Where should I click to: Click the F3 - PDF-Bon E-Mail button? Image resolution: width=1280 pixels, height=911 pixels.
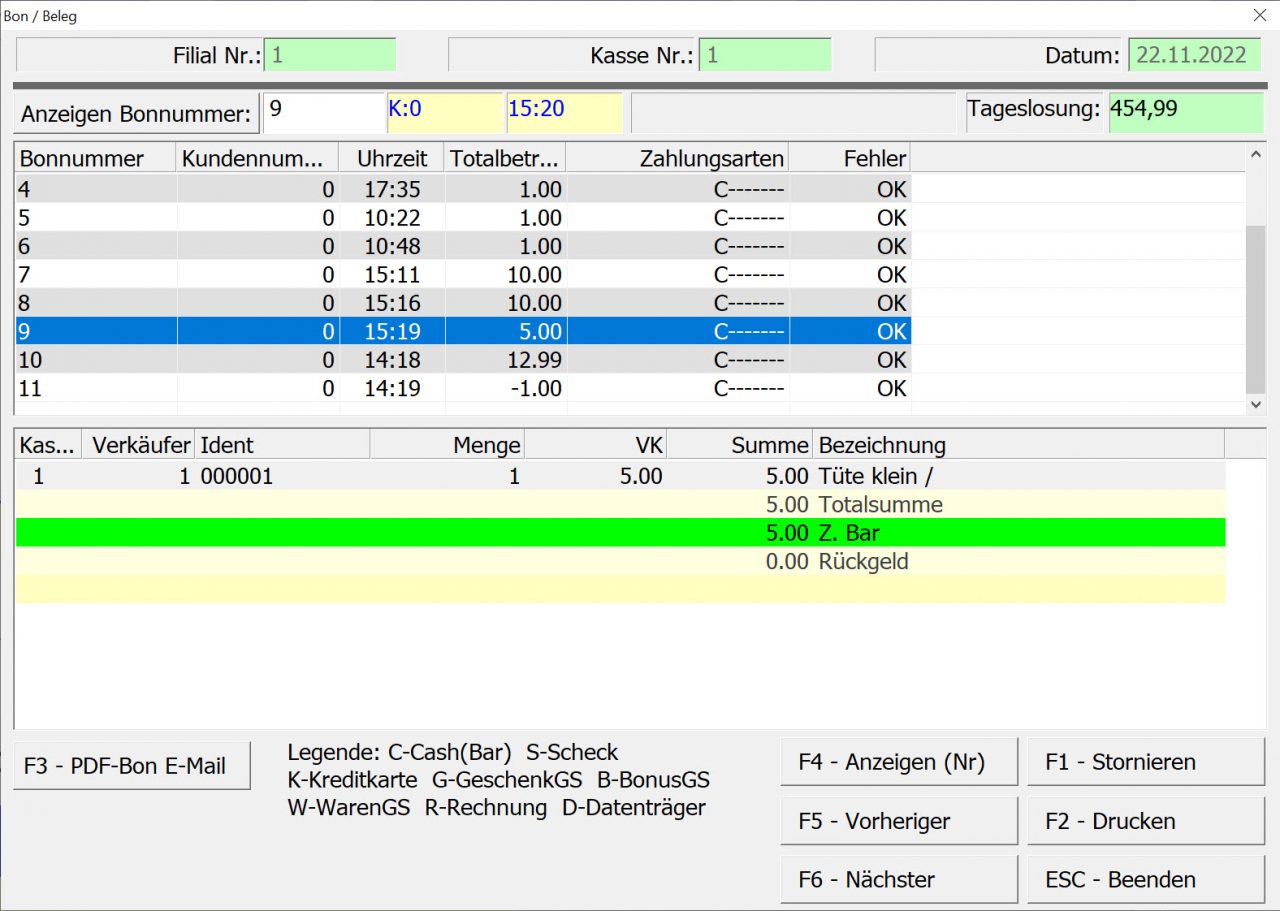coord(131,765)
